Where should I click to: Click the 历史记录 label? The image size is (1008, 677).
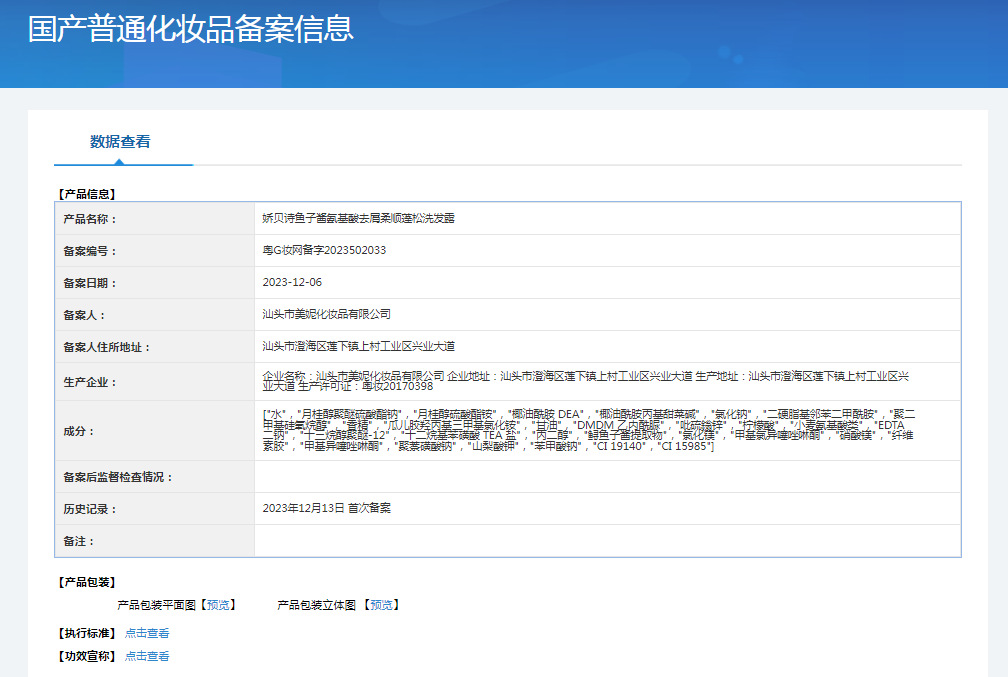pyautogui.click(x=90, y=510)
